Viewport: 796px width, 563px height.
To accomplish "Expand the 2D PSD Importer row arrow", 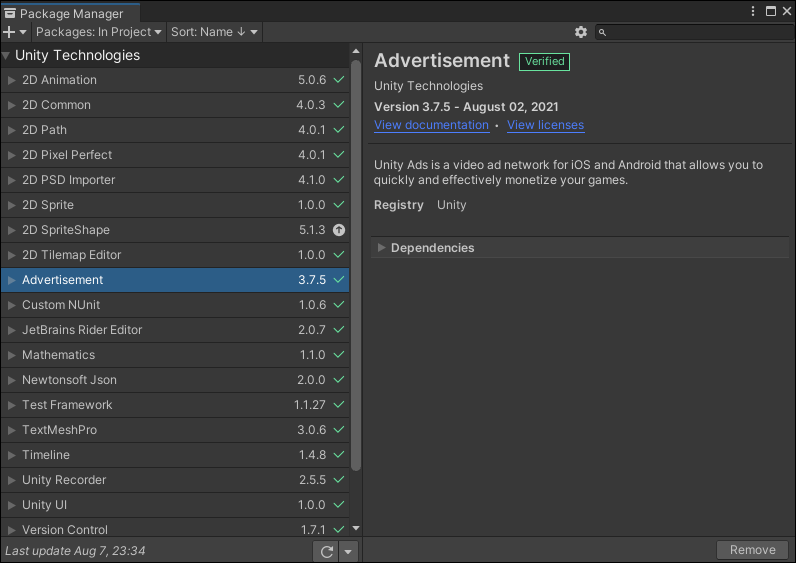I will click(11, 180).
